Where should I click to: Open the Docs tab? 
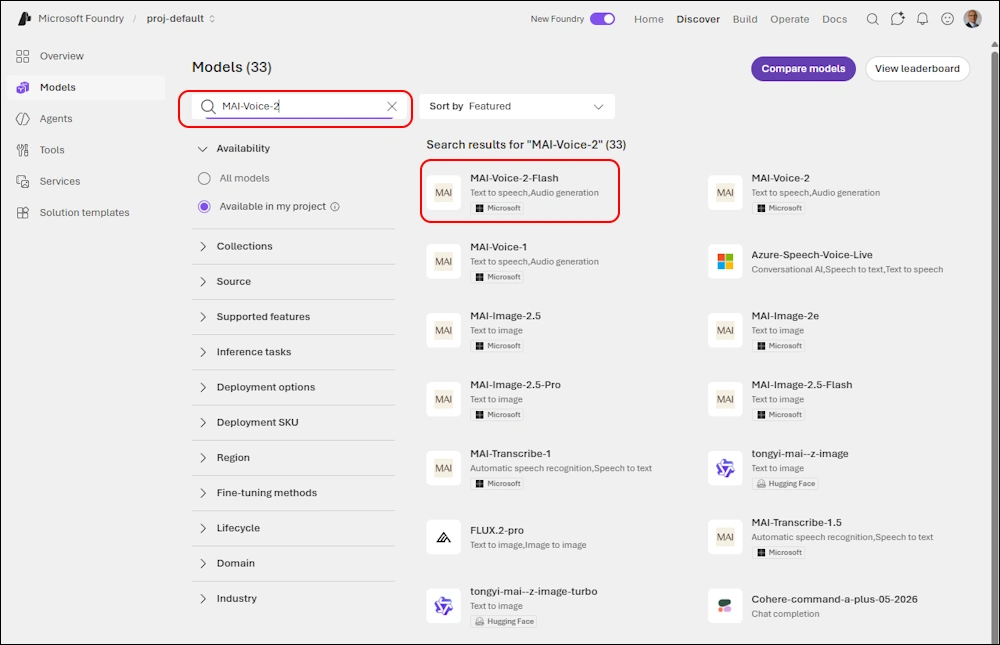point(834,19)
